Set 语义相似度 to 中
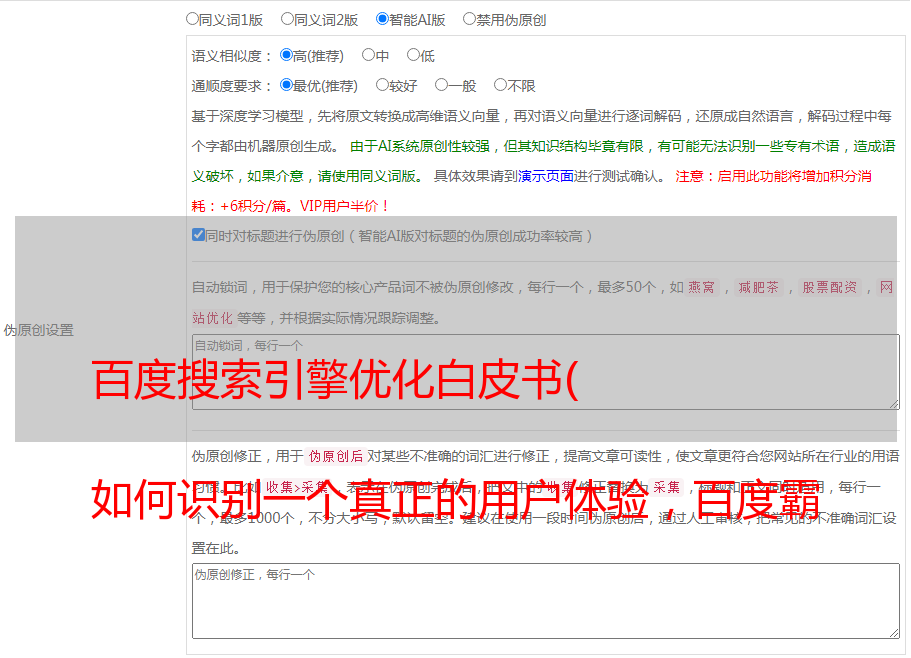The width and height of the screenshot is (911, 658). [x=368, y=55]
